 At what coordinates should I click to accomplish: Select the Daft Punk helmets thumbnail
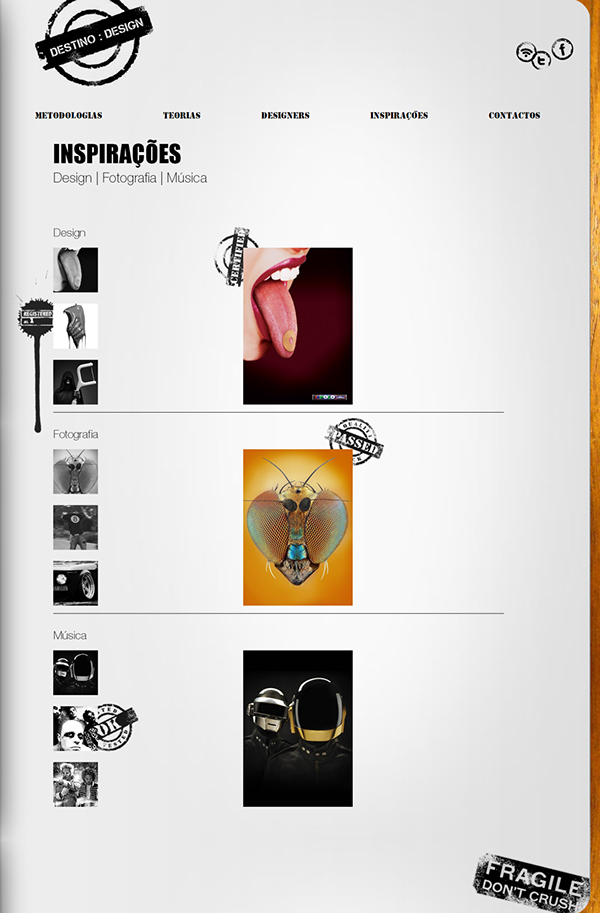[76, 673]
